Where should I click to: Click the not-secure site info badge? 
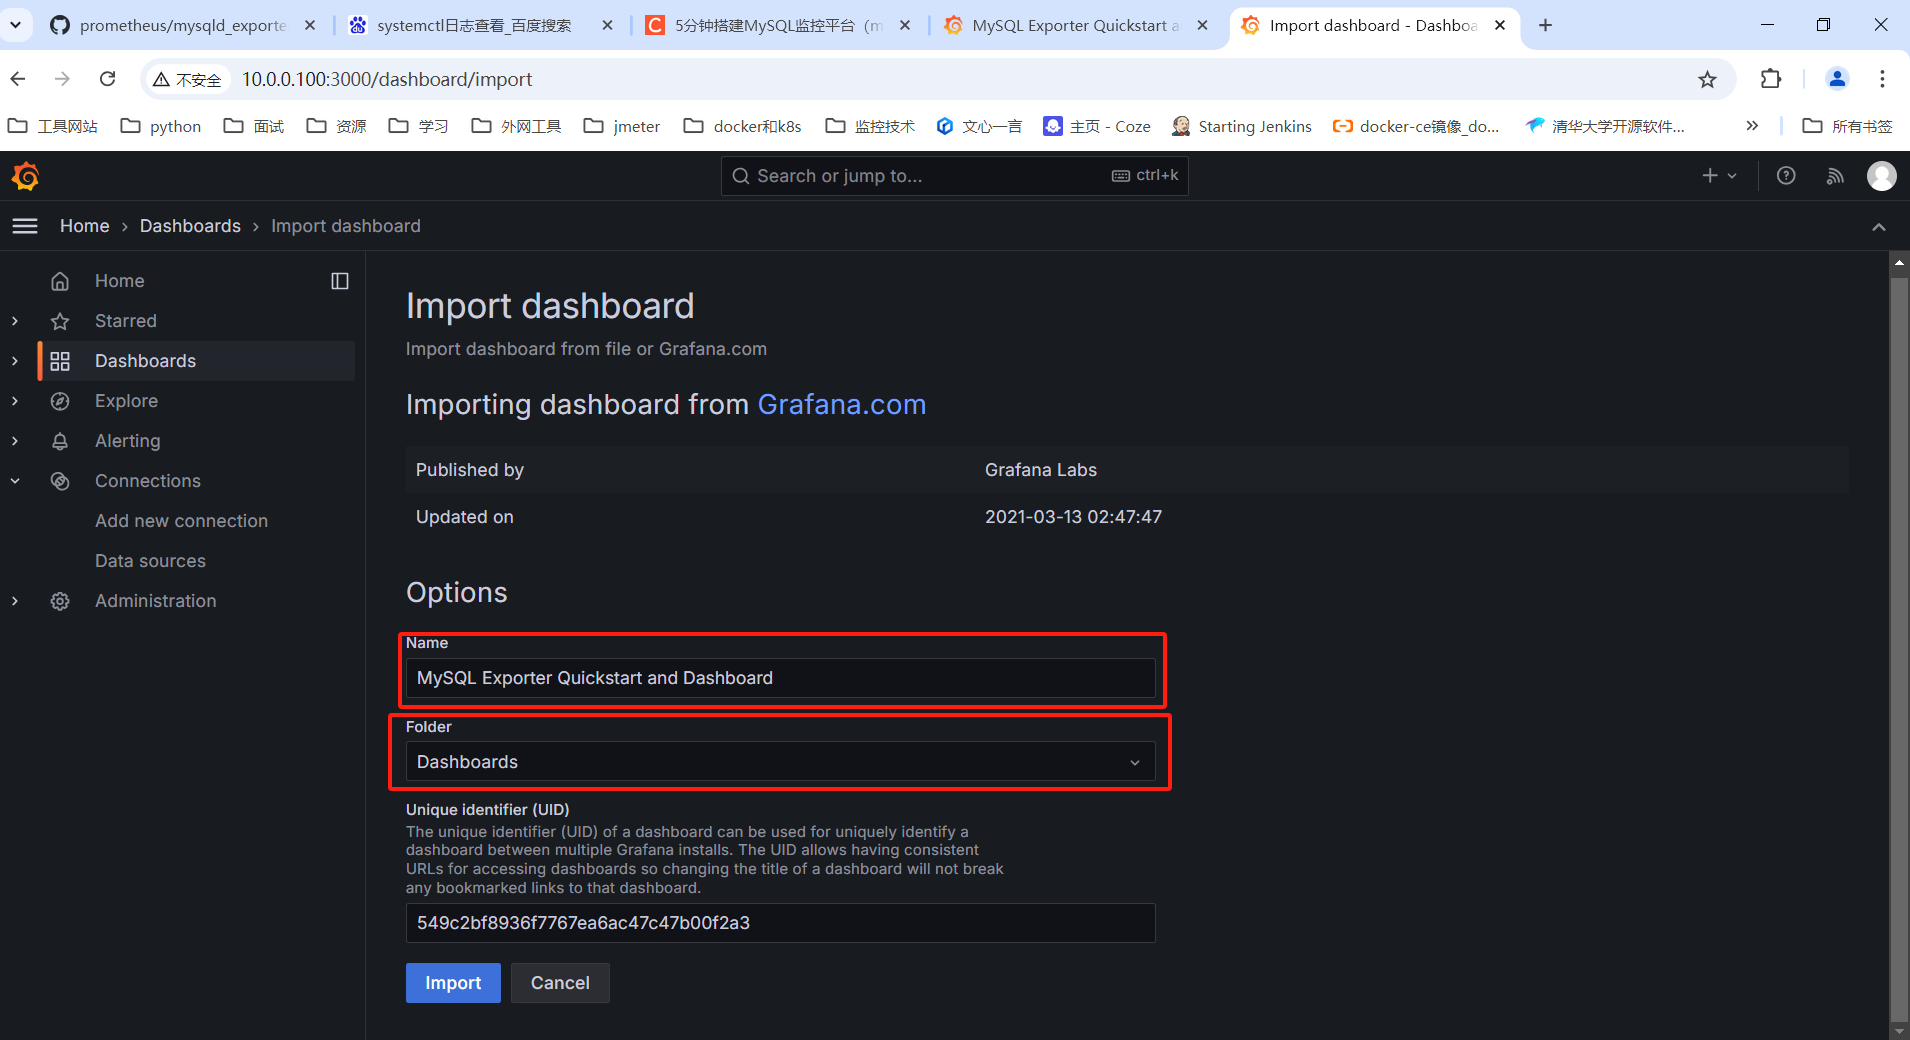(188, 79)
